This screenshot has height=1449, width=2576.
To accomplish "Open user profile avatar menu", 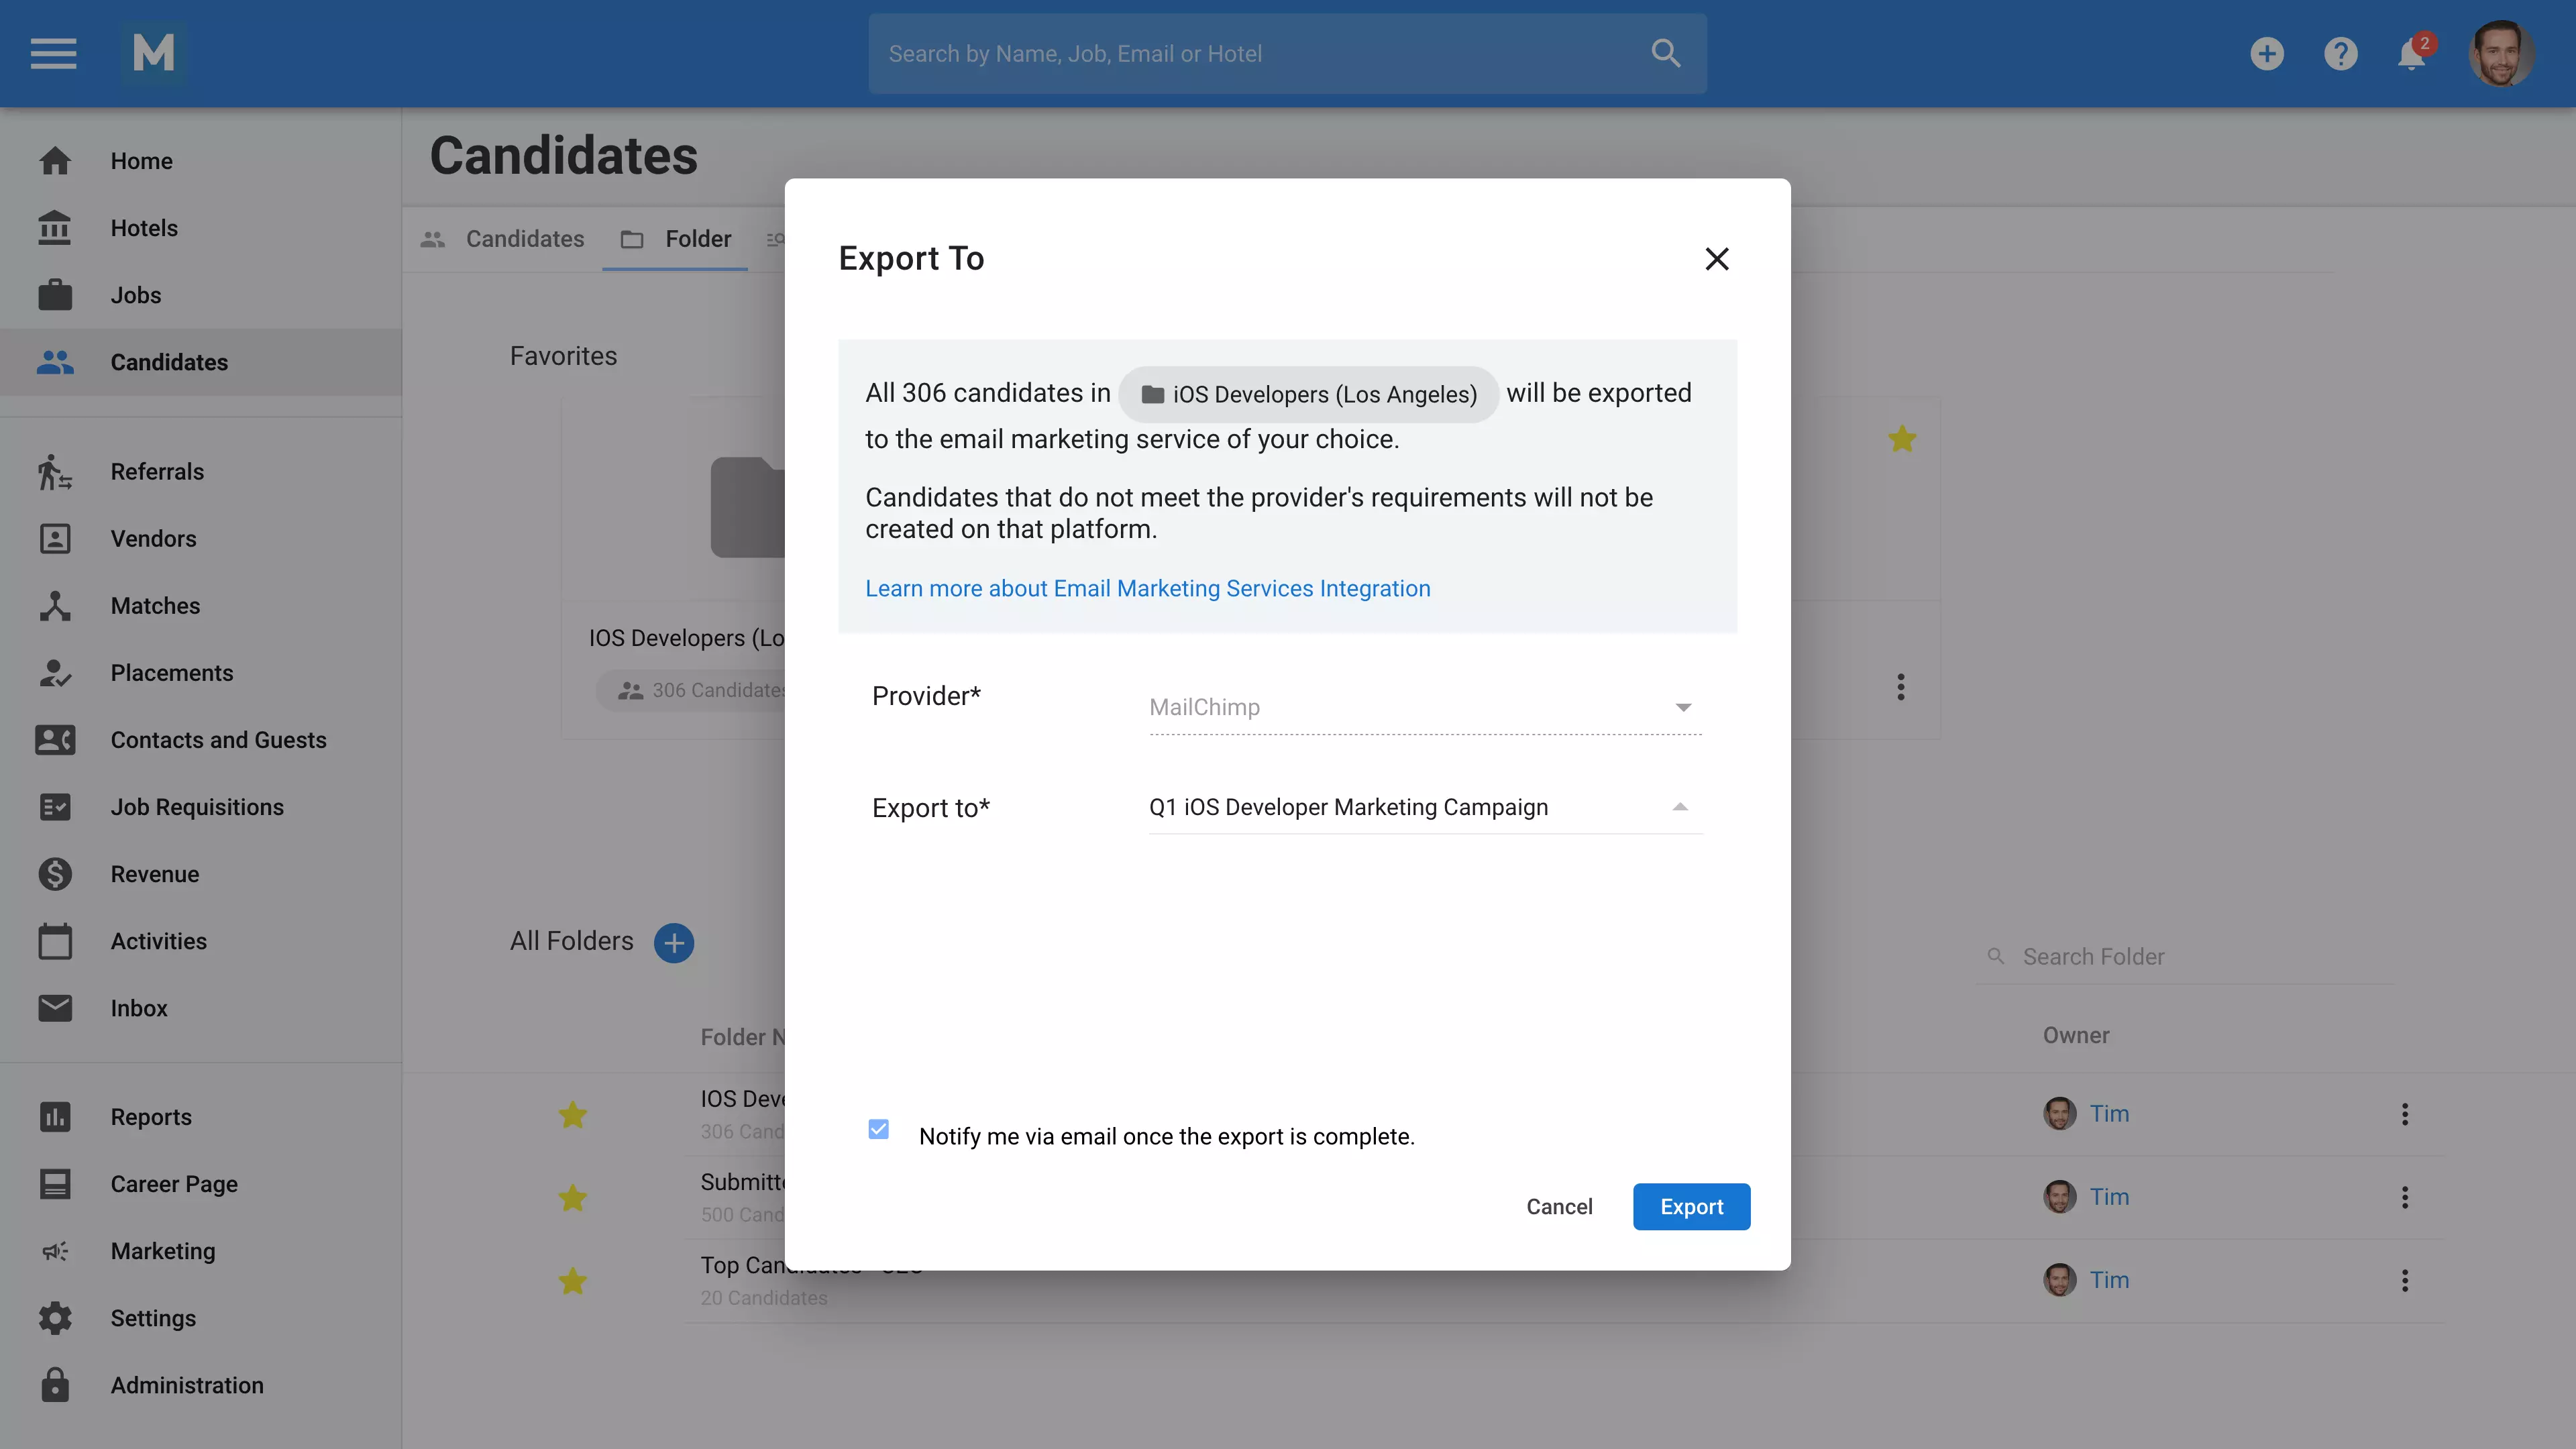I will pyautogui.click(x=2500, y=54).
